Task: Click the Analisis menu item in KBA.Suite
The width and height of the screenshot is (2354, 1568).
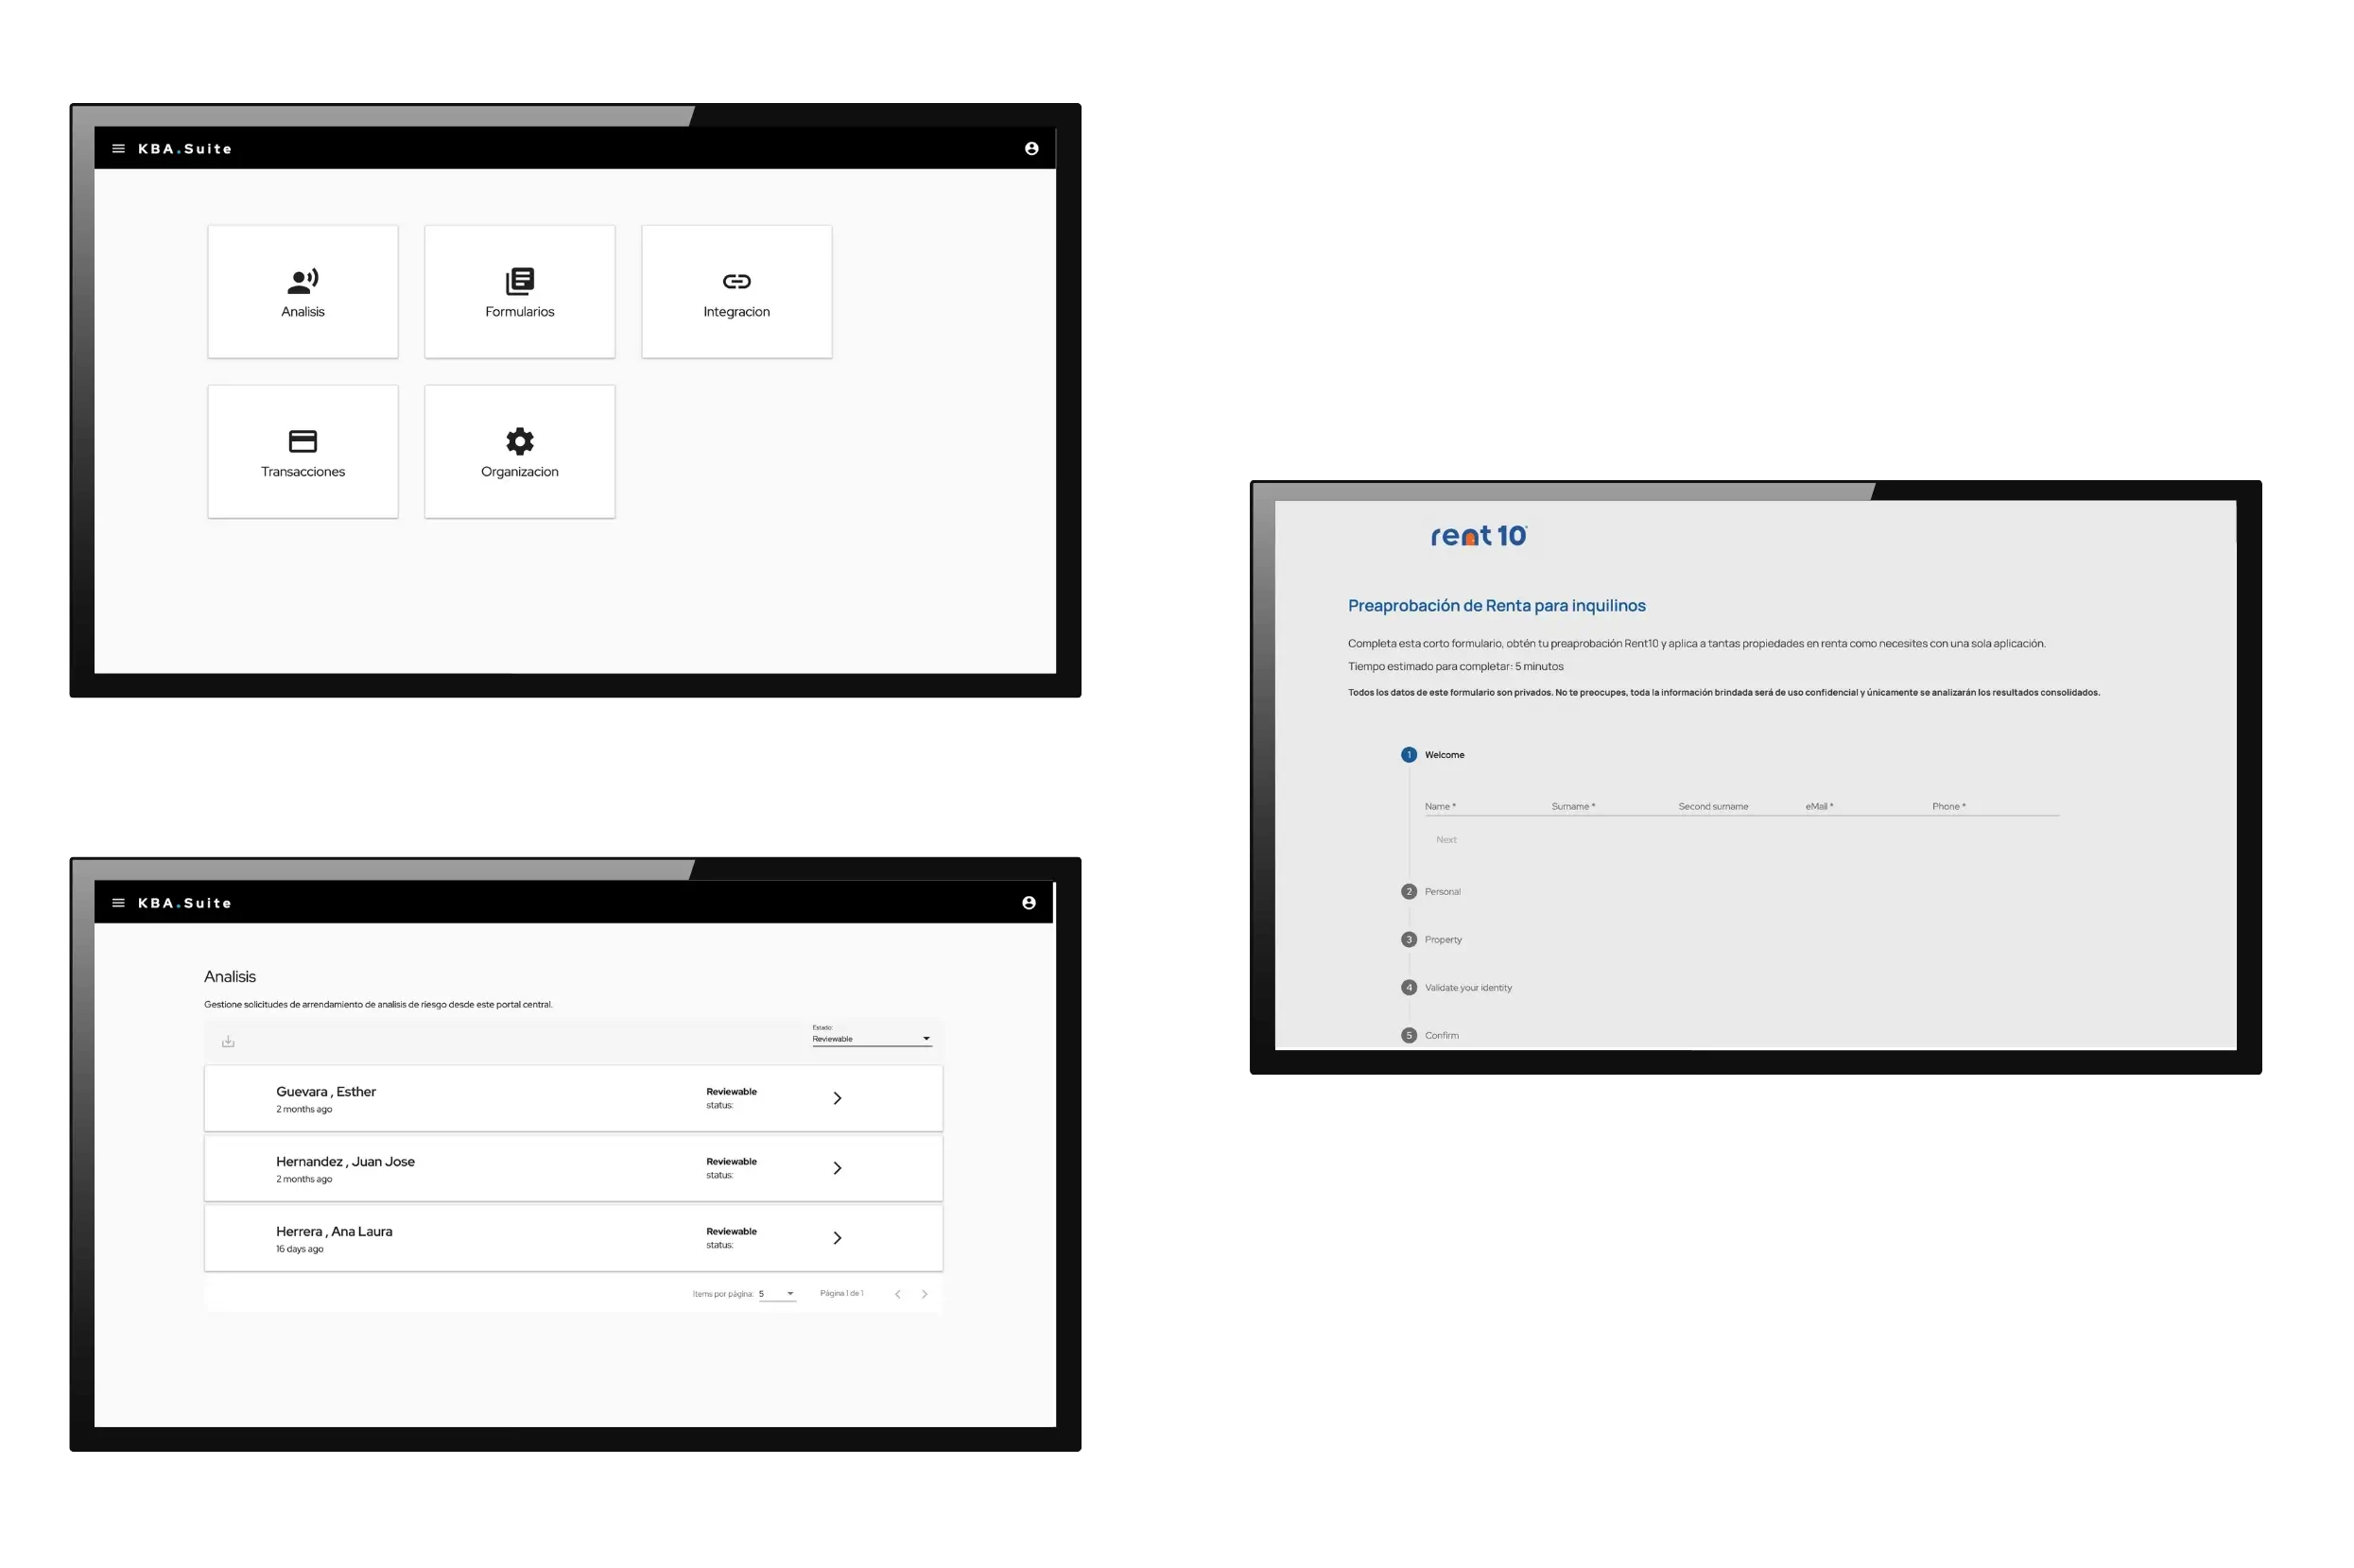Action: coord(301,290)
